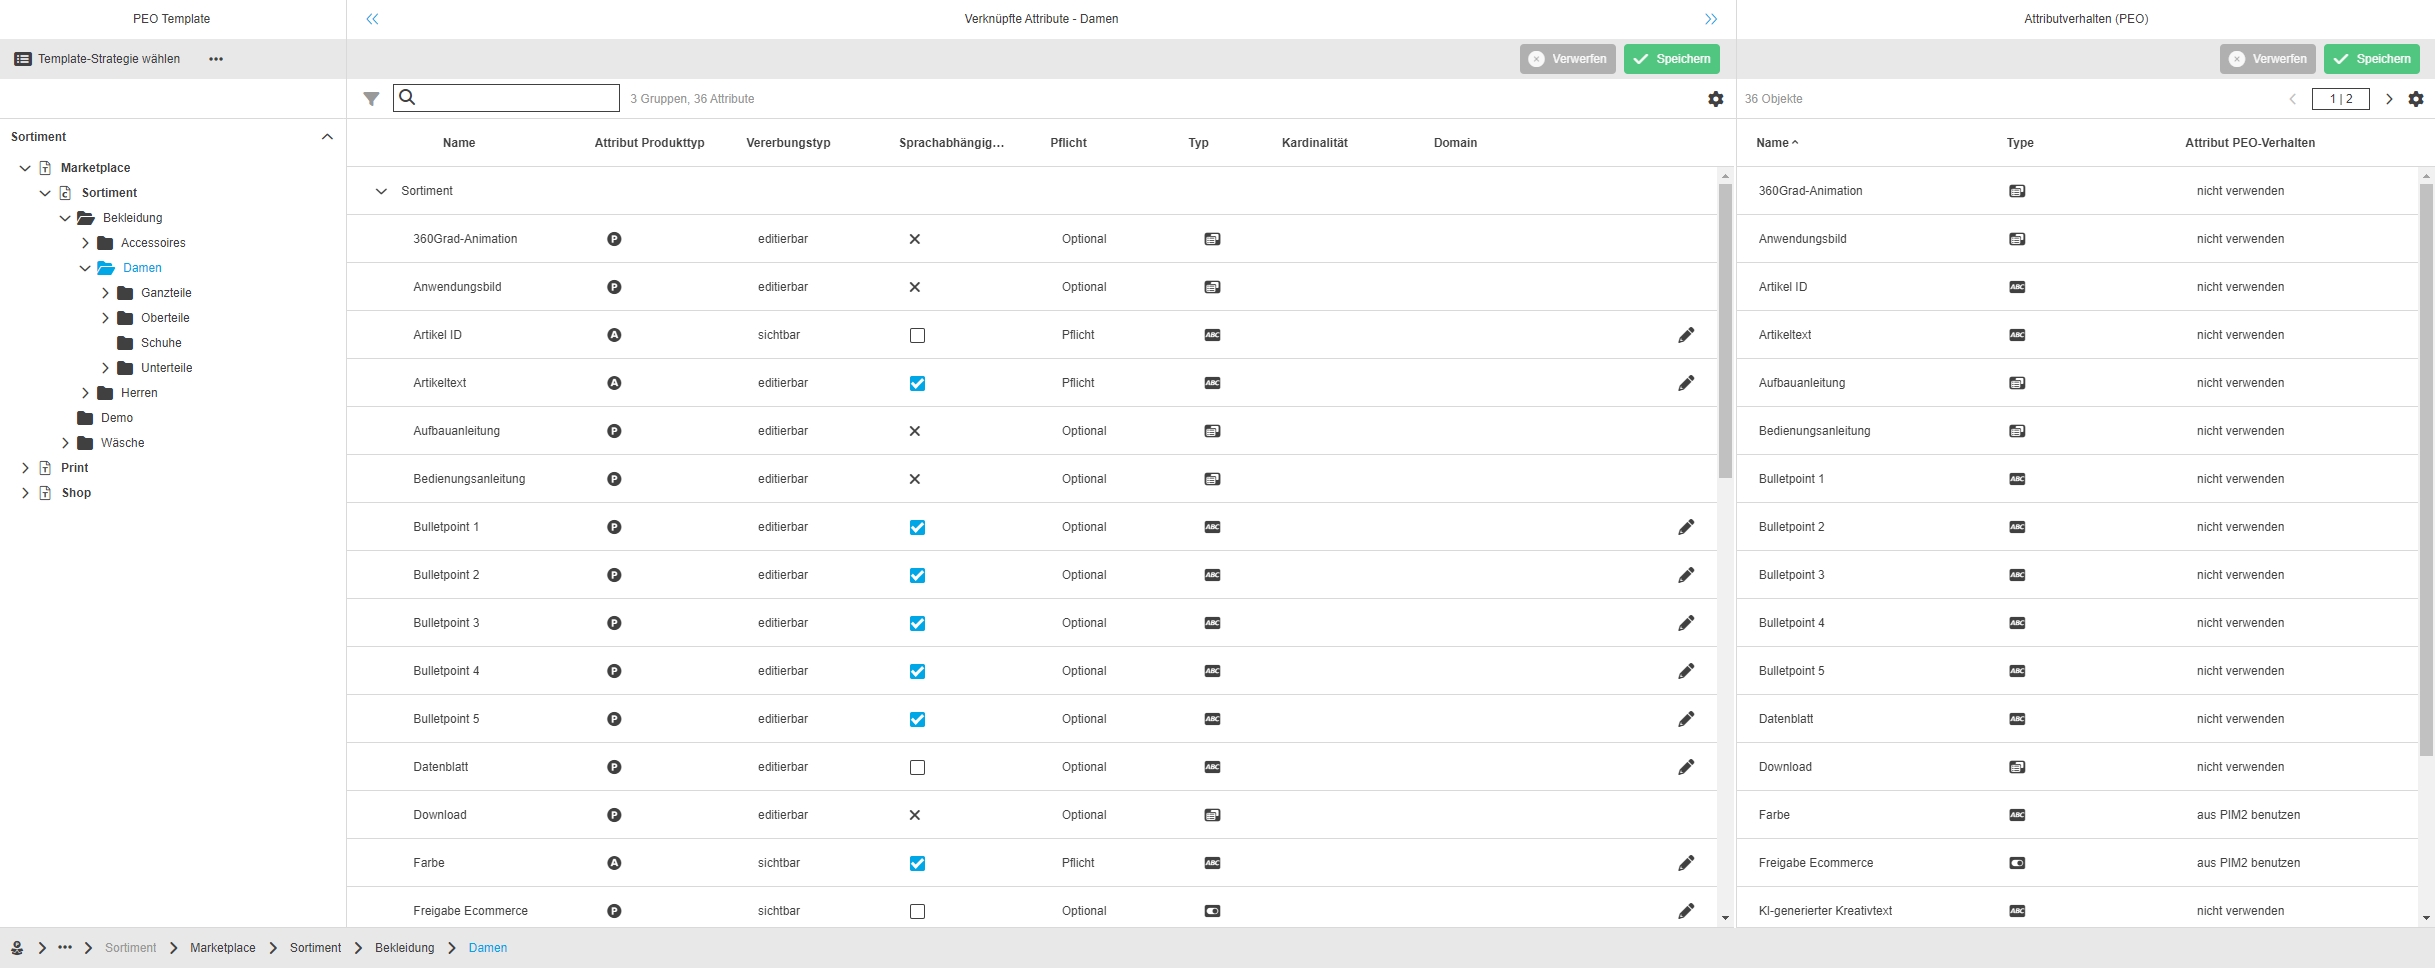
Task: Click the edit pencil for Artikel ID
Action: [x=1685, y=335]
